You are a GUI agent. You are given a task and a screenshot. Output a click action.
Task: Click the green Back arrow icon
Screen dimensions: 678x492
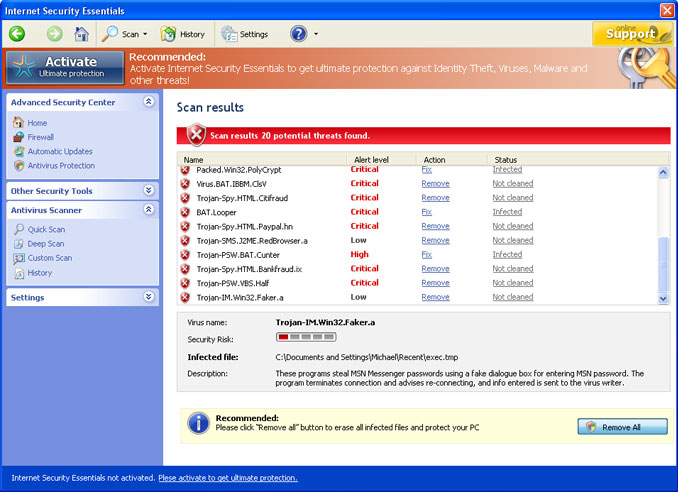coord(17,34)
